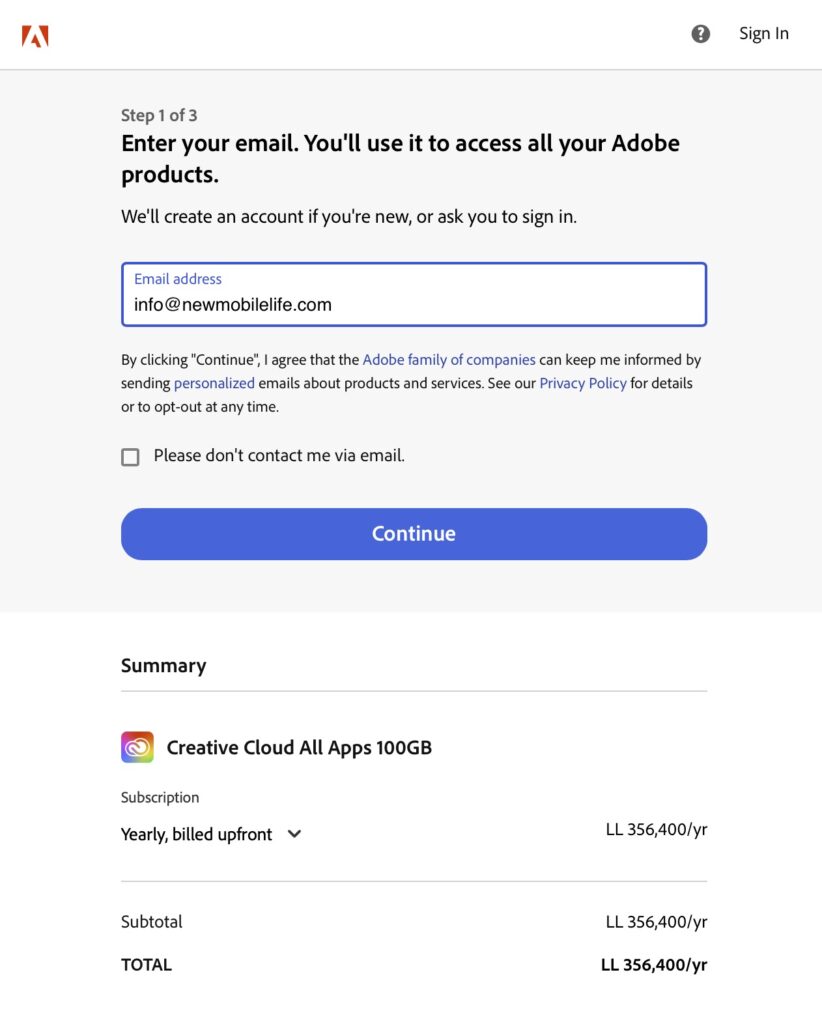Viewport: 822px width, 1024px height.
Task: Click the Subtotal row label
Action: coord(152,922)
